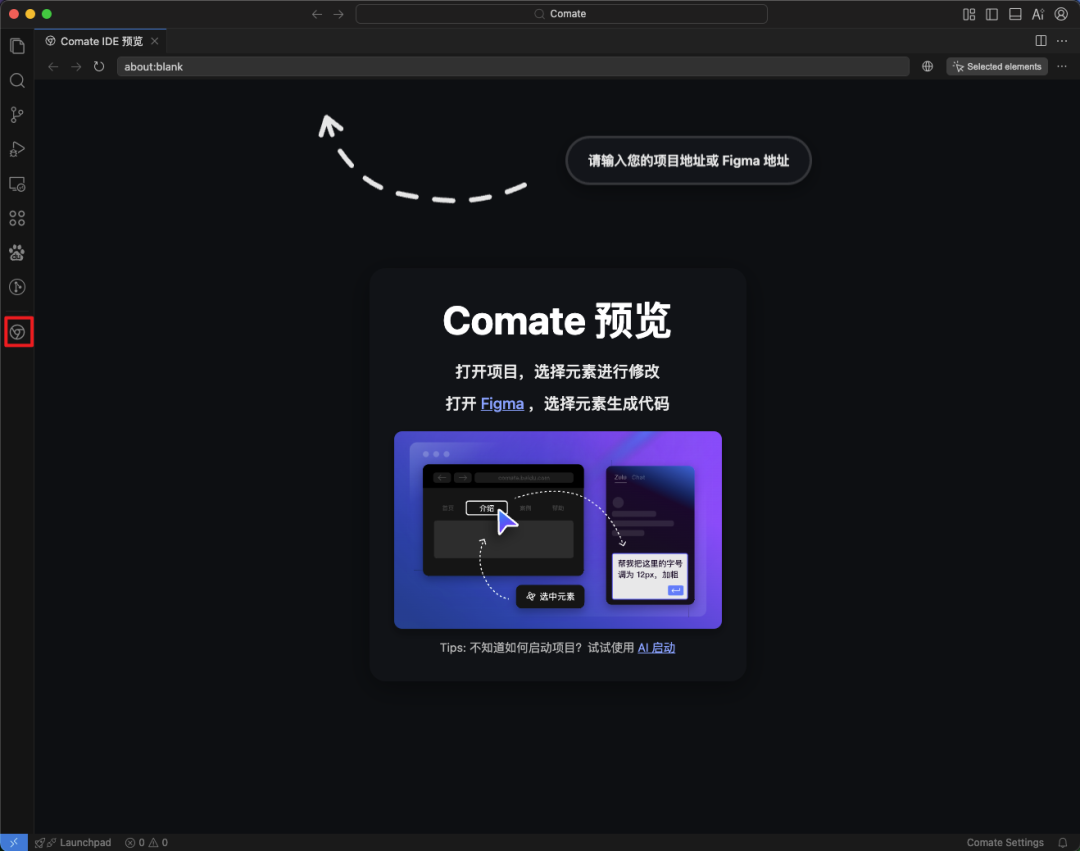
Task: Open the circular git graph icon
Action: [x=17, y=287]
